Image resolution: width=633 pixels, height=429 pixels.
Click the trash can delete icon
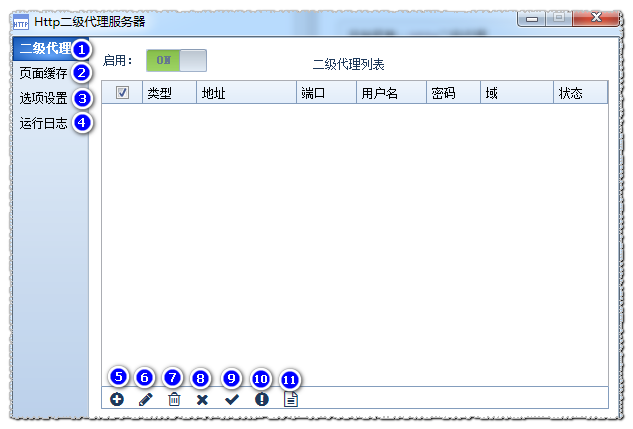click(174, 399)
